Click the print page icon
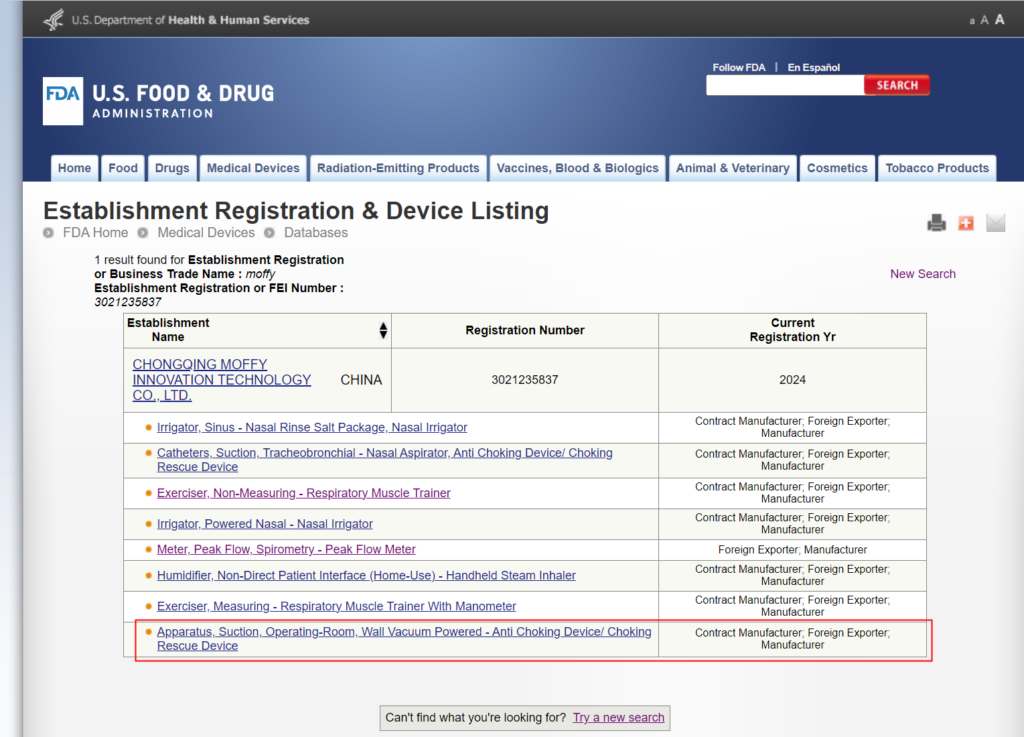Viewport: 1024px width, 737px height. 936,223
